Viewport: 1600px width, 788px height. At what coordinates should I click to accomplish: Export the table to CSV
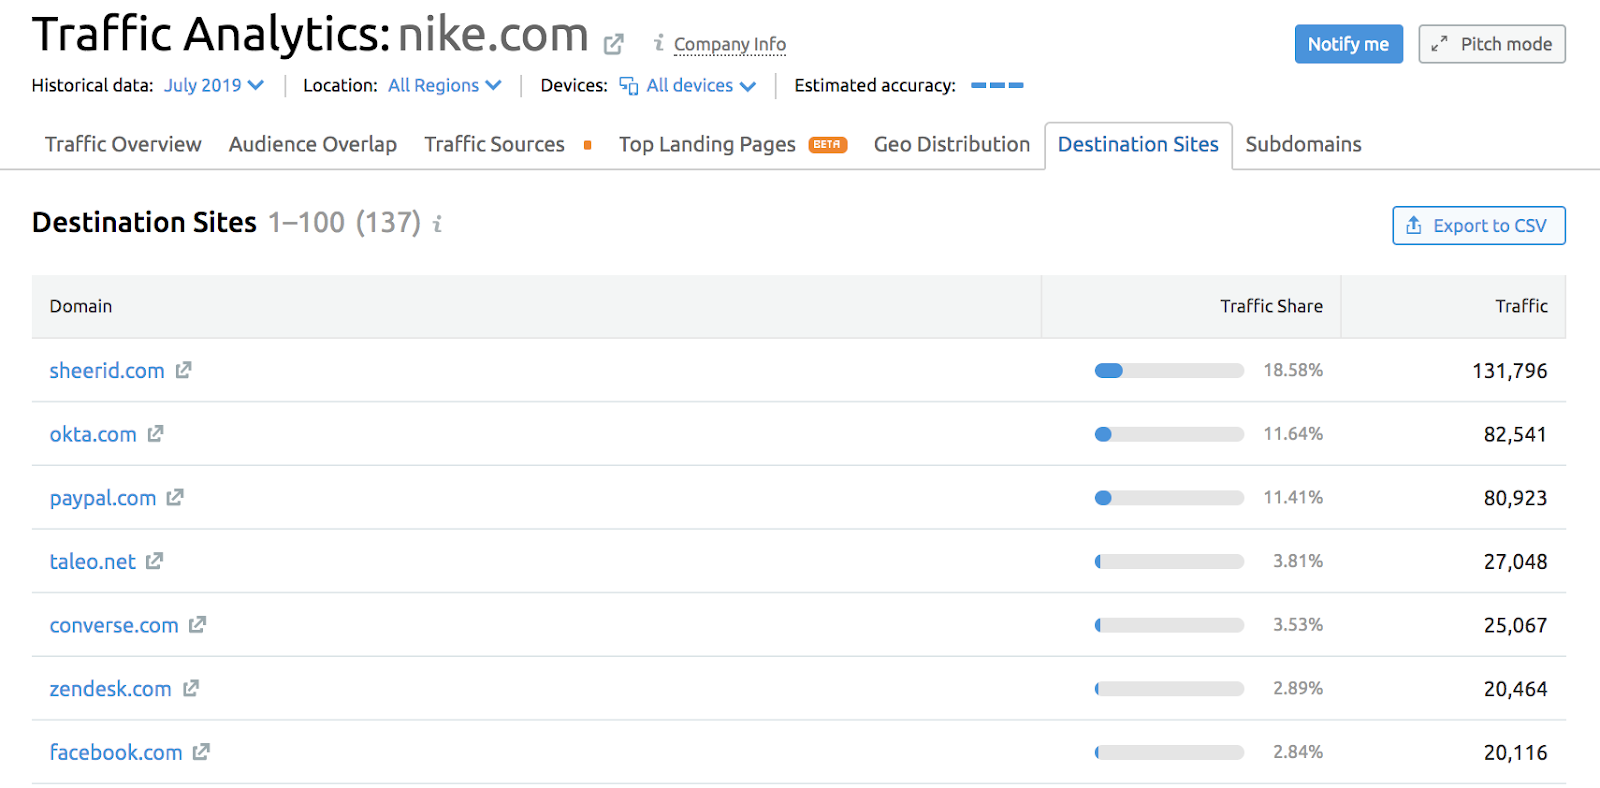1479,225
